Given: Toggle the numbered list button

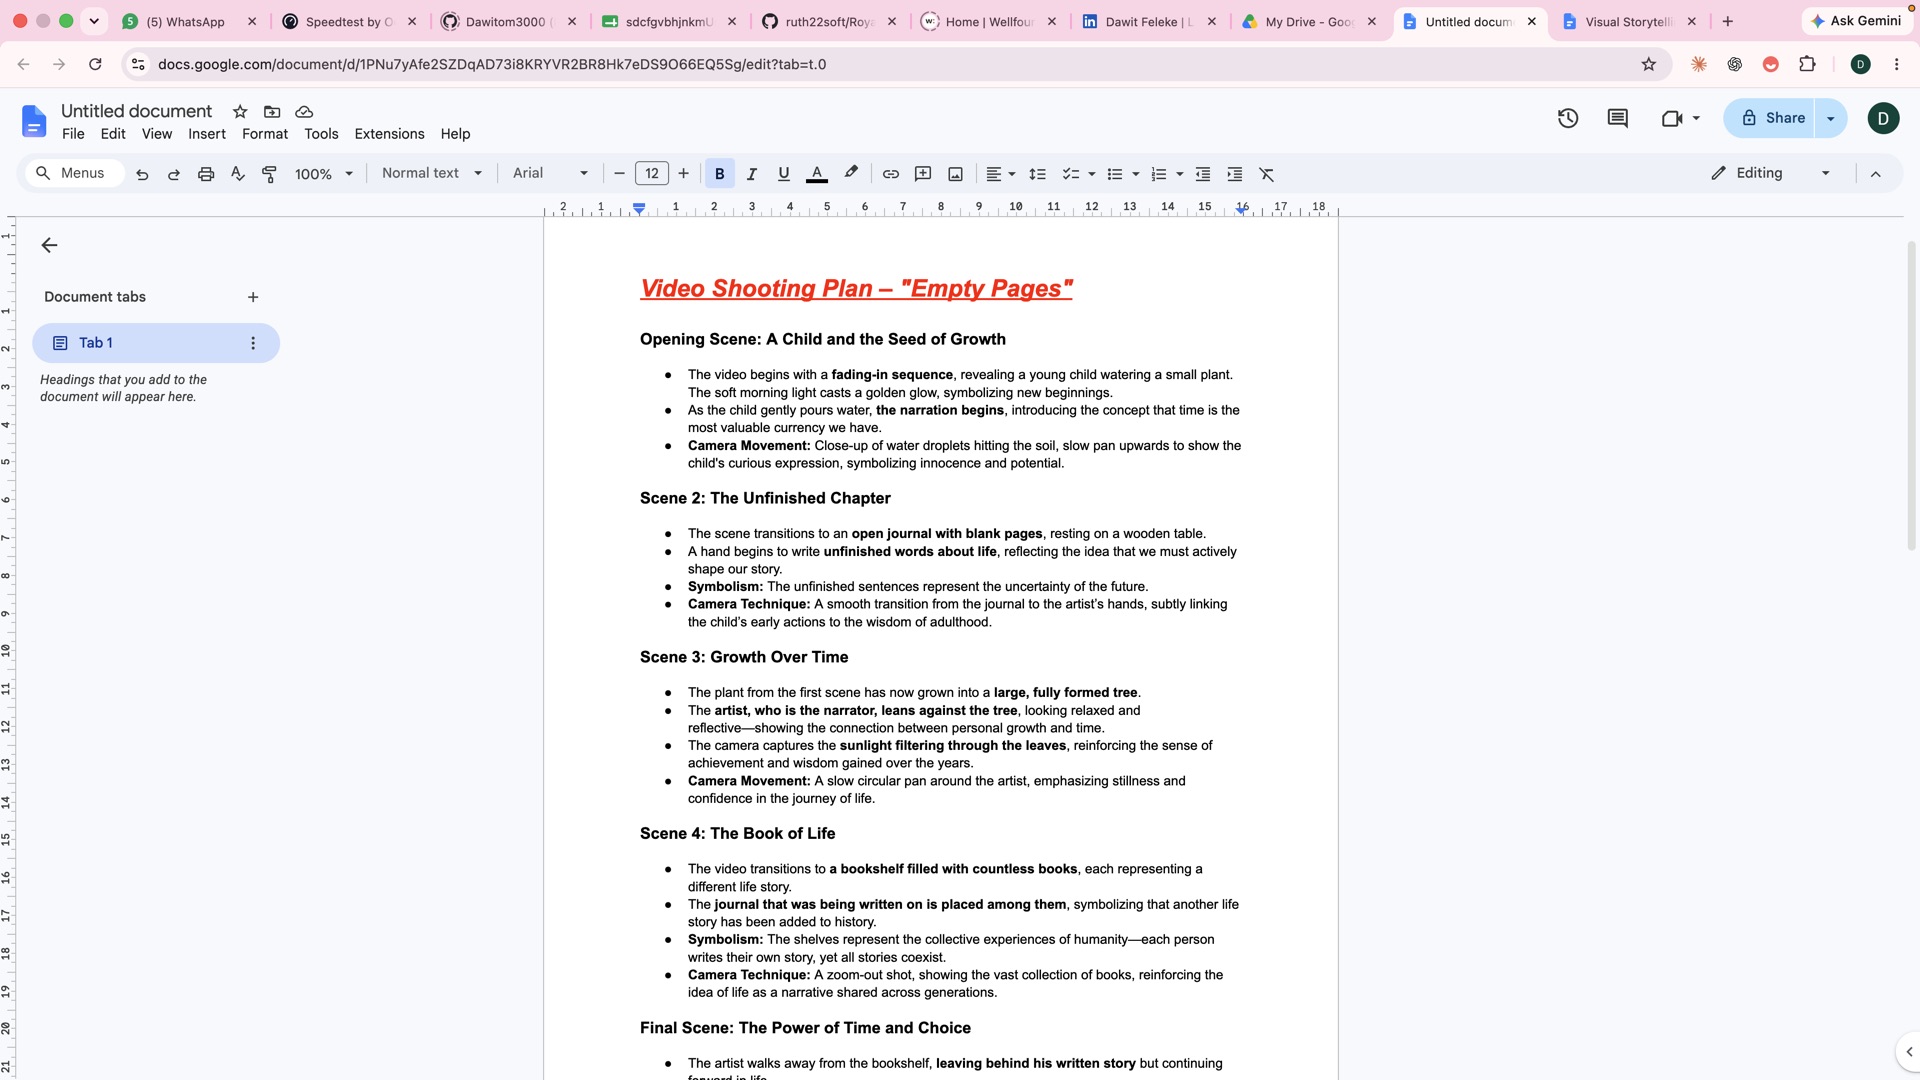Looking at the screenshot, I should [1159, 174].
